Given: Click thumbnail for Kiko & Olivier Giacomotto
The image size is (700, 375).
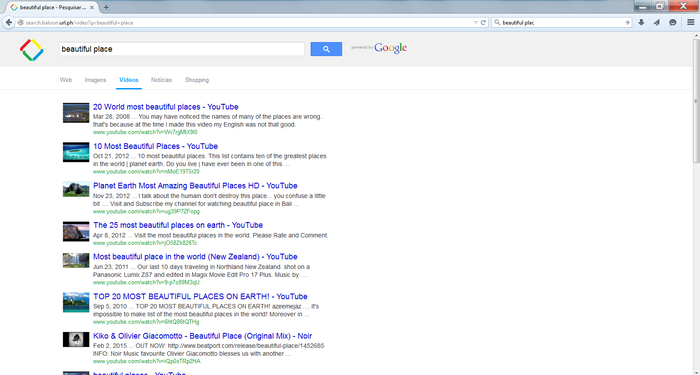Looking at the screenshot, I should 76,339.
